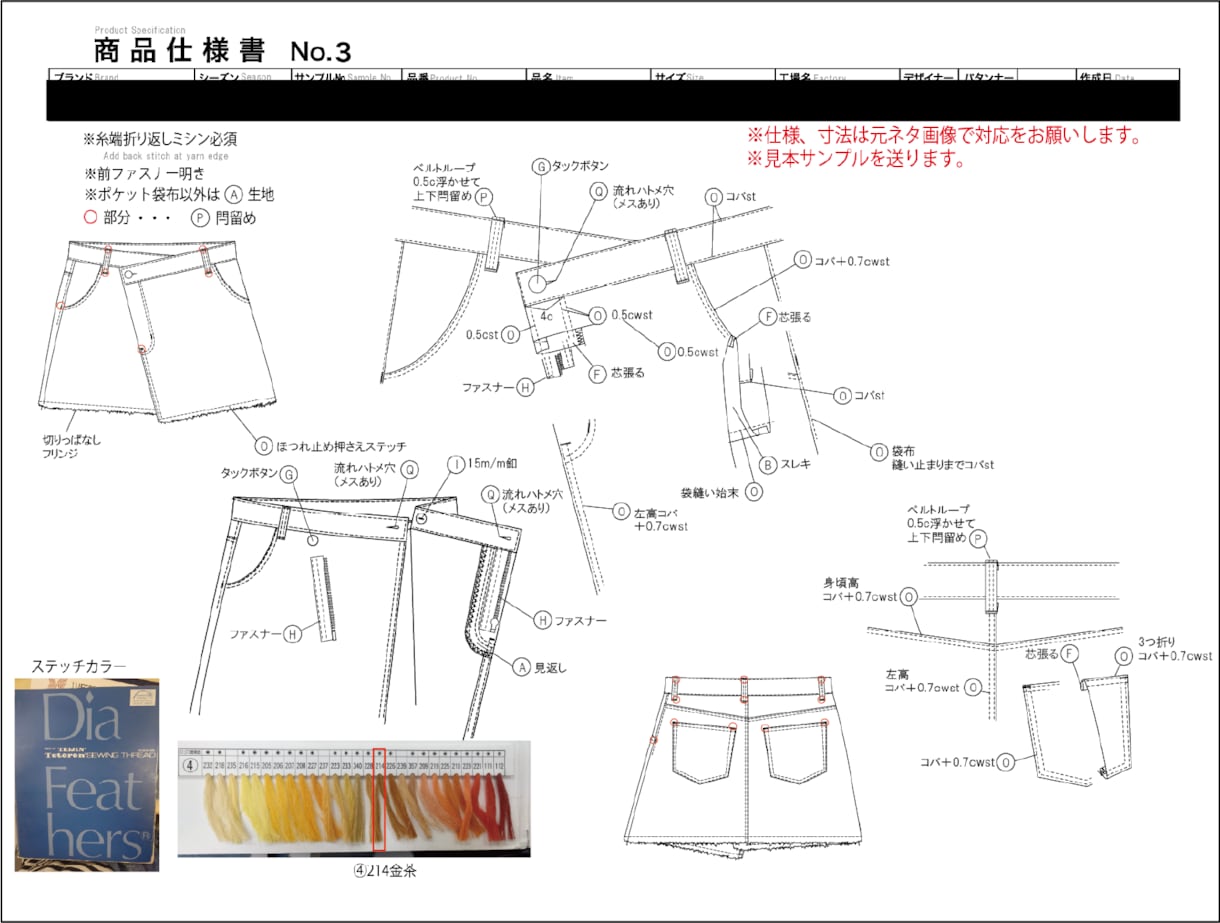
Task: Select the サイズ Size header cell
Action: click(x=714, y=76)
